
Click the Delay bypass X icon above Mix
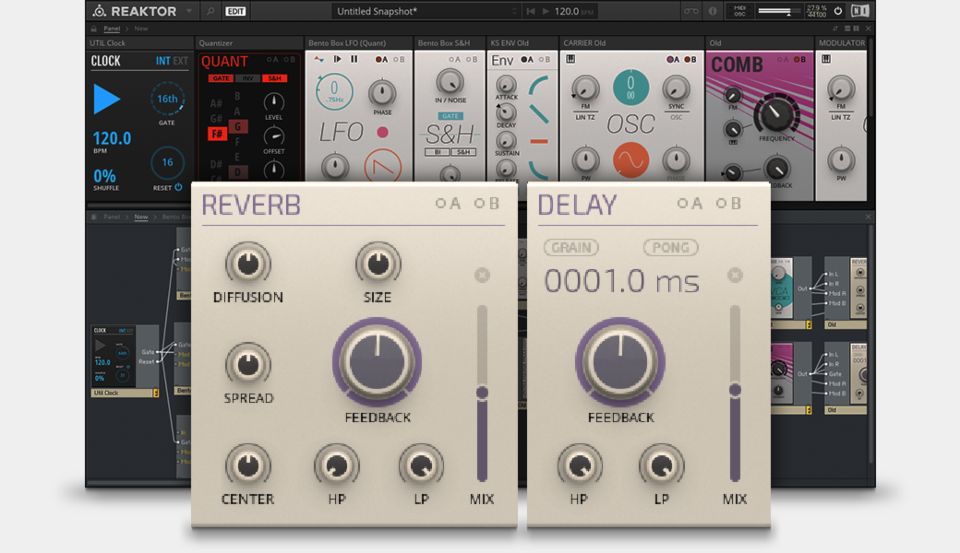735,275
